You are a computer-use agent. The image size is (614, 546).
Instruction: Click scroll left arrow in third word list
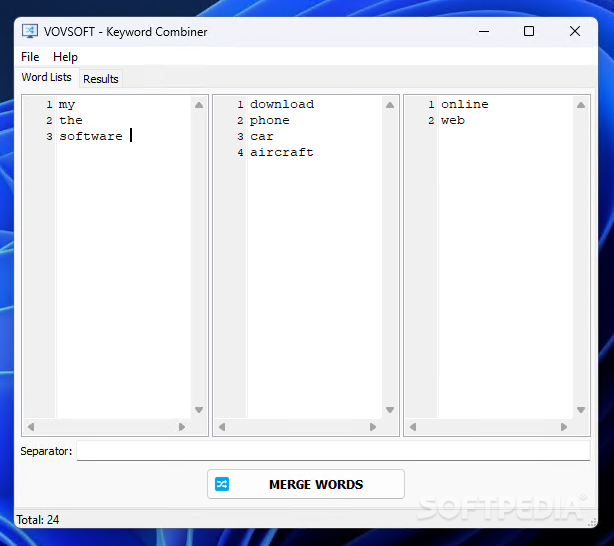point(413,427)
